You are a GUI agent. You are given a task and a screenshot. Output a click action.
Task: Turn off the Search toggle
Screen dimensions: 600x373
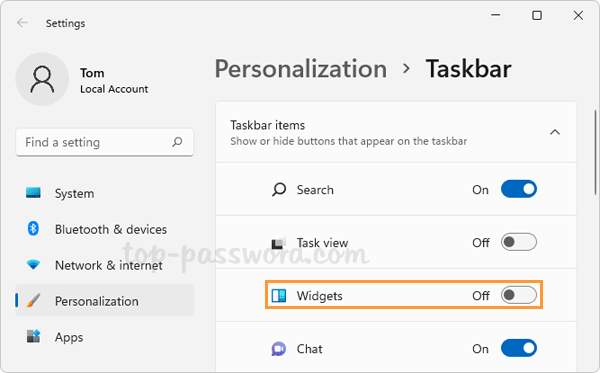pos(519,189)
